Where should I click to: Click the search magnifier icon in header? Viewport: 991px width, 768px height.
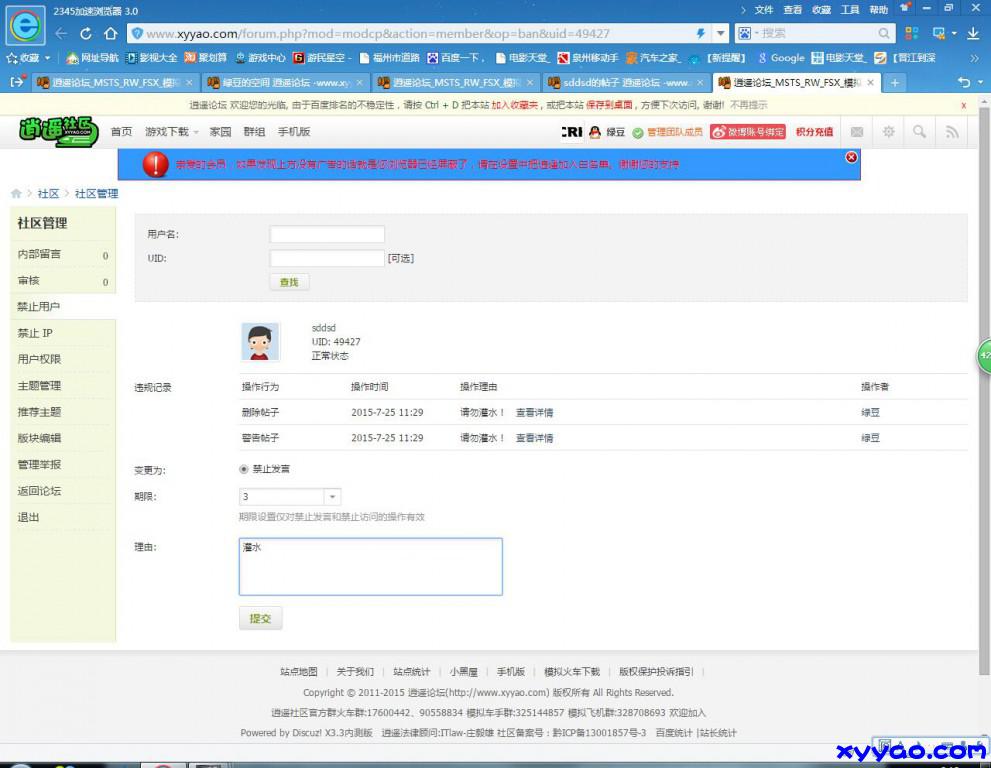tap(920, 132)
